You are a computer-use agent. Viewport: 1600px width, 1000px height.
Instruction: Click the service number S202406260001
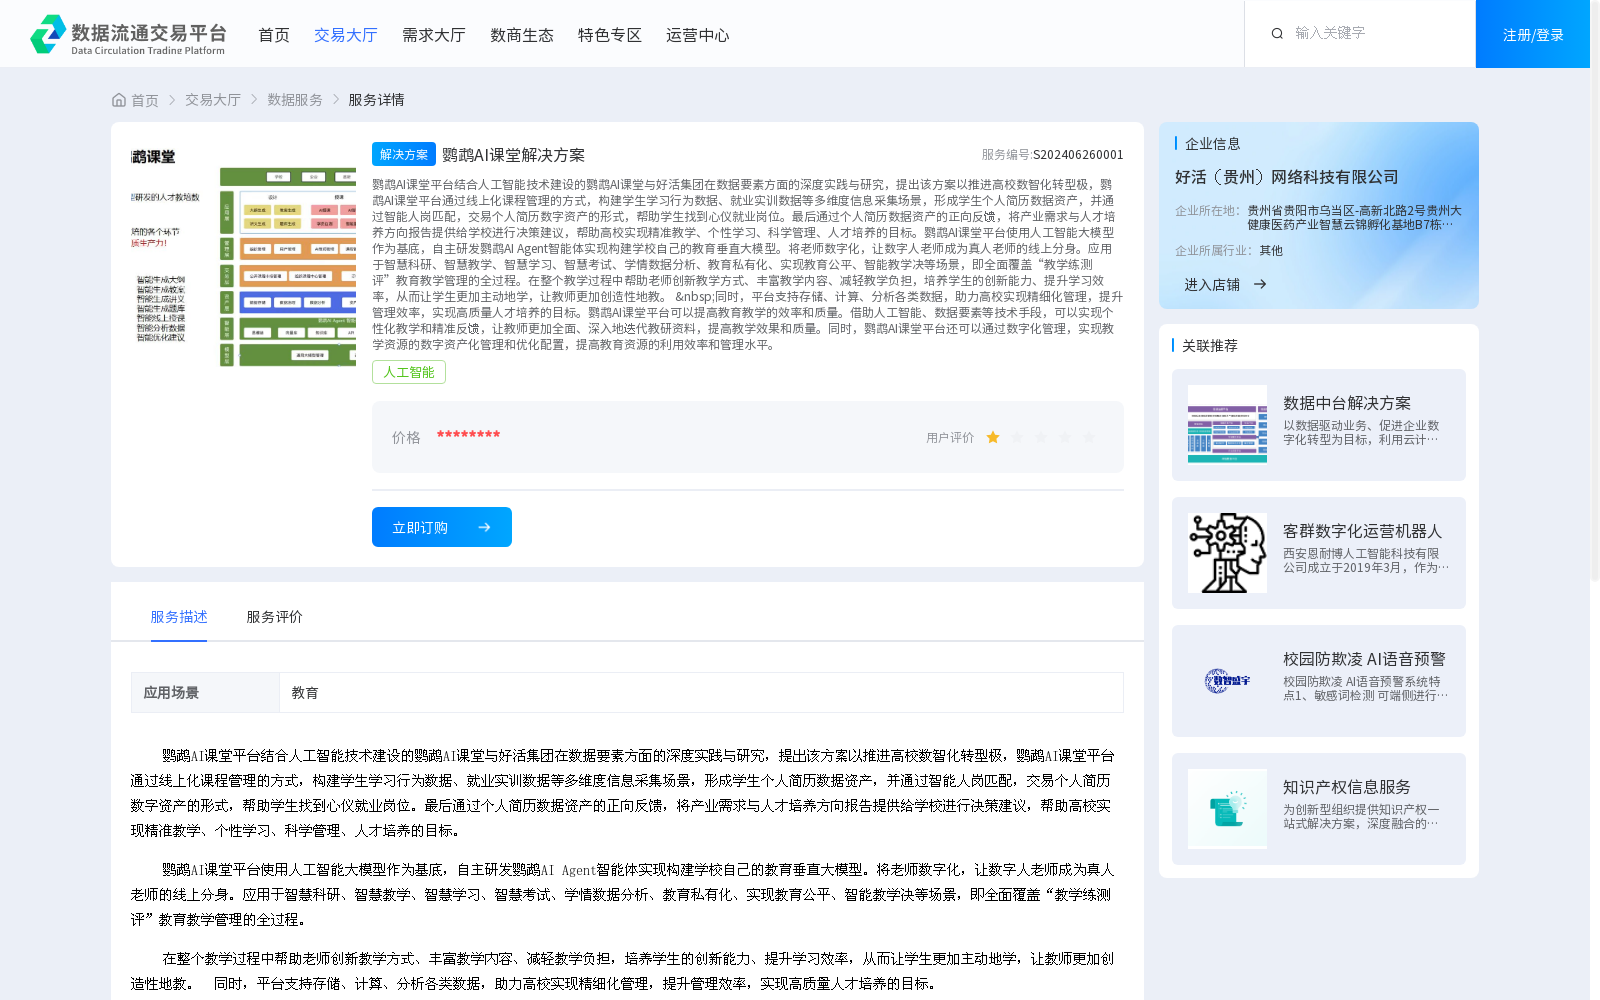[x=1078, y=155]
